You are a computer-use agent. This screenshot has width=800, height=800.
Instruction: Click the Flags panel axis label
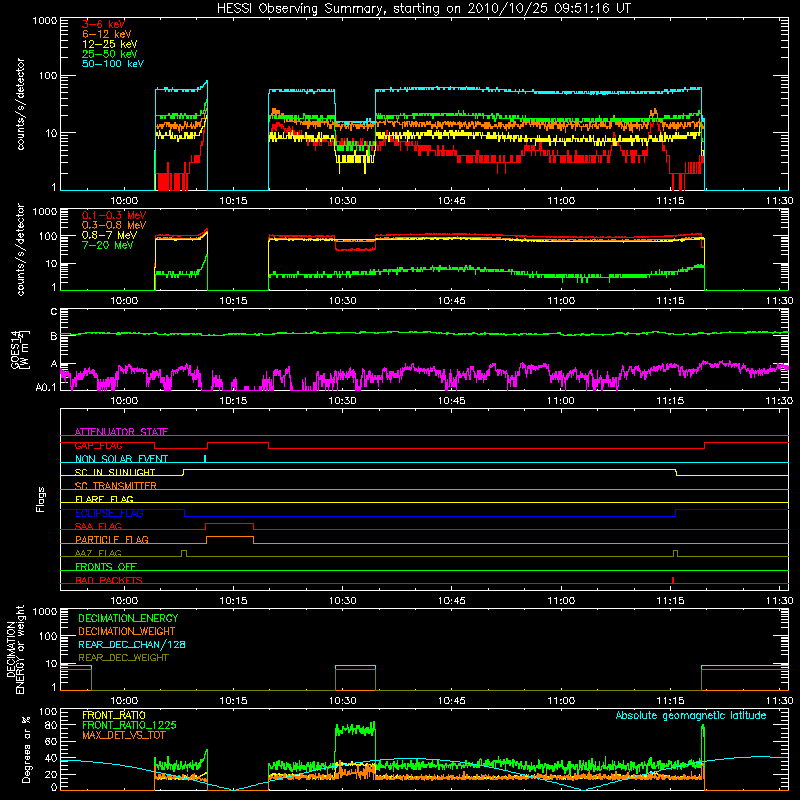click(x=41, y=499)
